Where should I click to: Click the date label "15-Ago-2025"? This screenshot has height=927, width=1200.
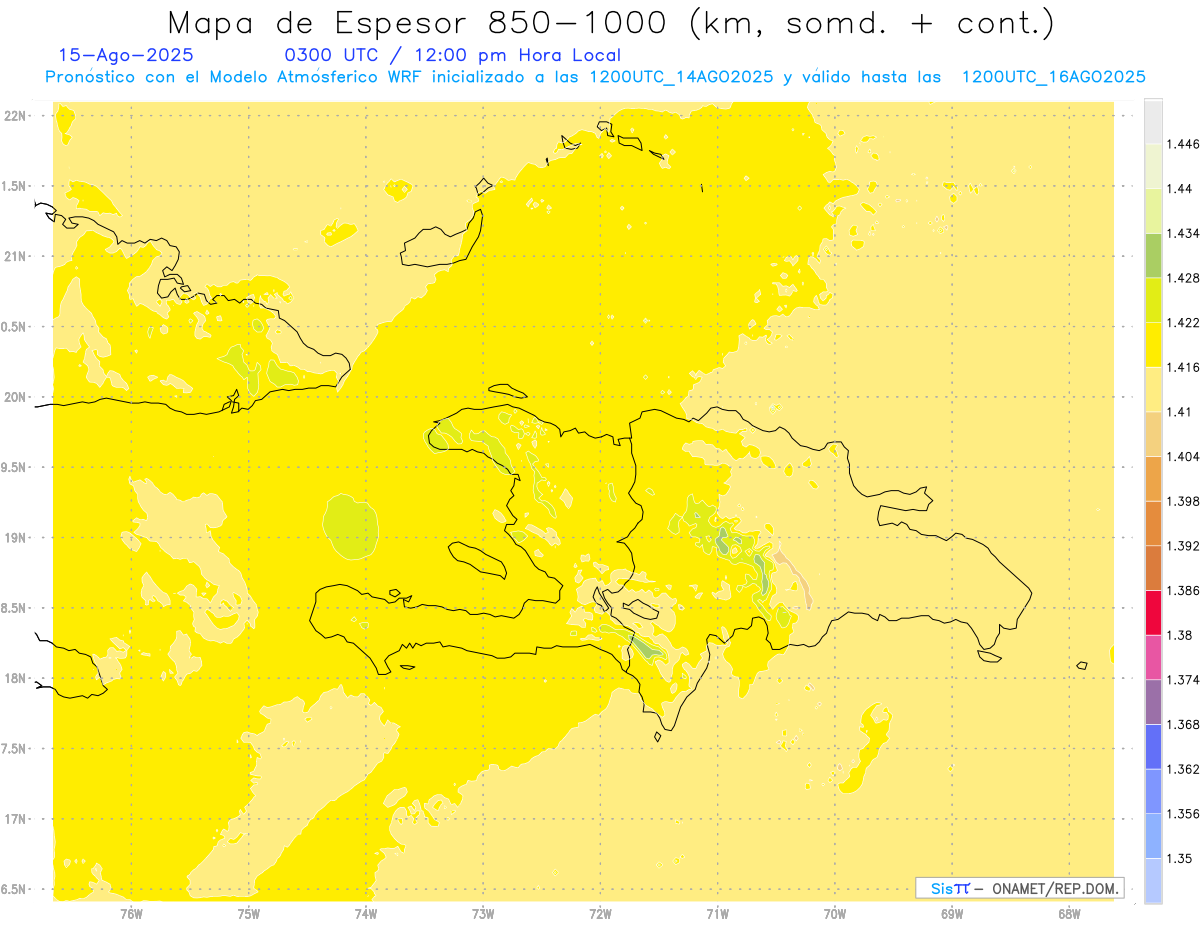(126, 55)
